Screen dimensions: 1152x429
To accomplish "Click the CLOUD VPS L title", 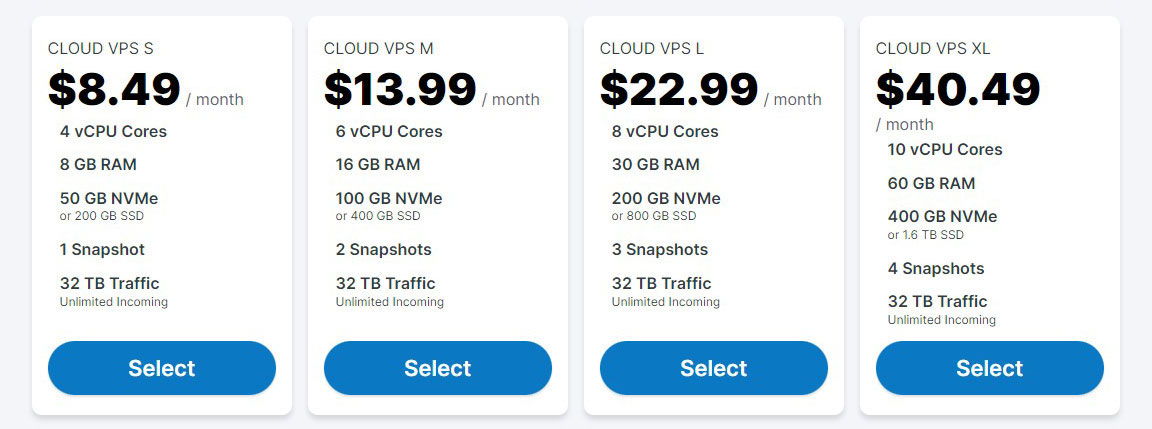I will (x=652, y=48).
